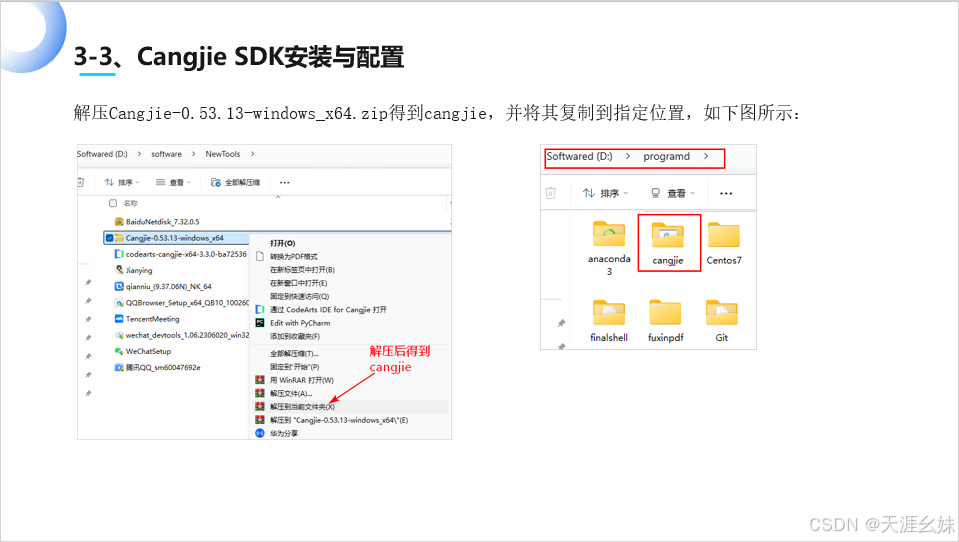
Task: Click the PyCharm icon in the context menu
Action: [260, 323]
